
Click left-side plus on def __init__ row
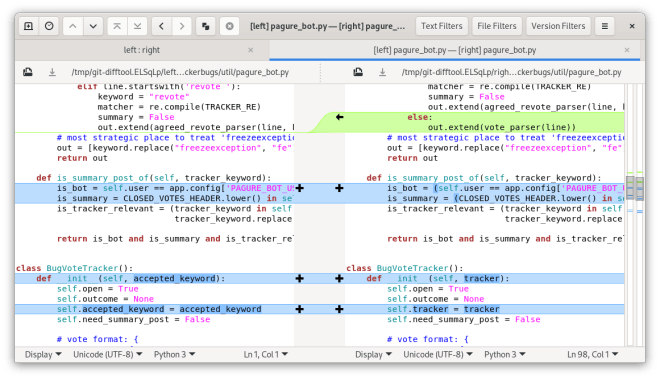point(300,278)
